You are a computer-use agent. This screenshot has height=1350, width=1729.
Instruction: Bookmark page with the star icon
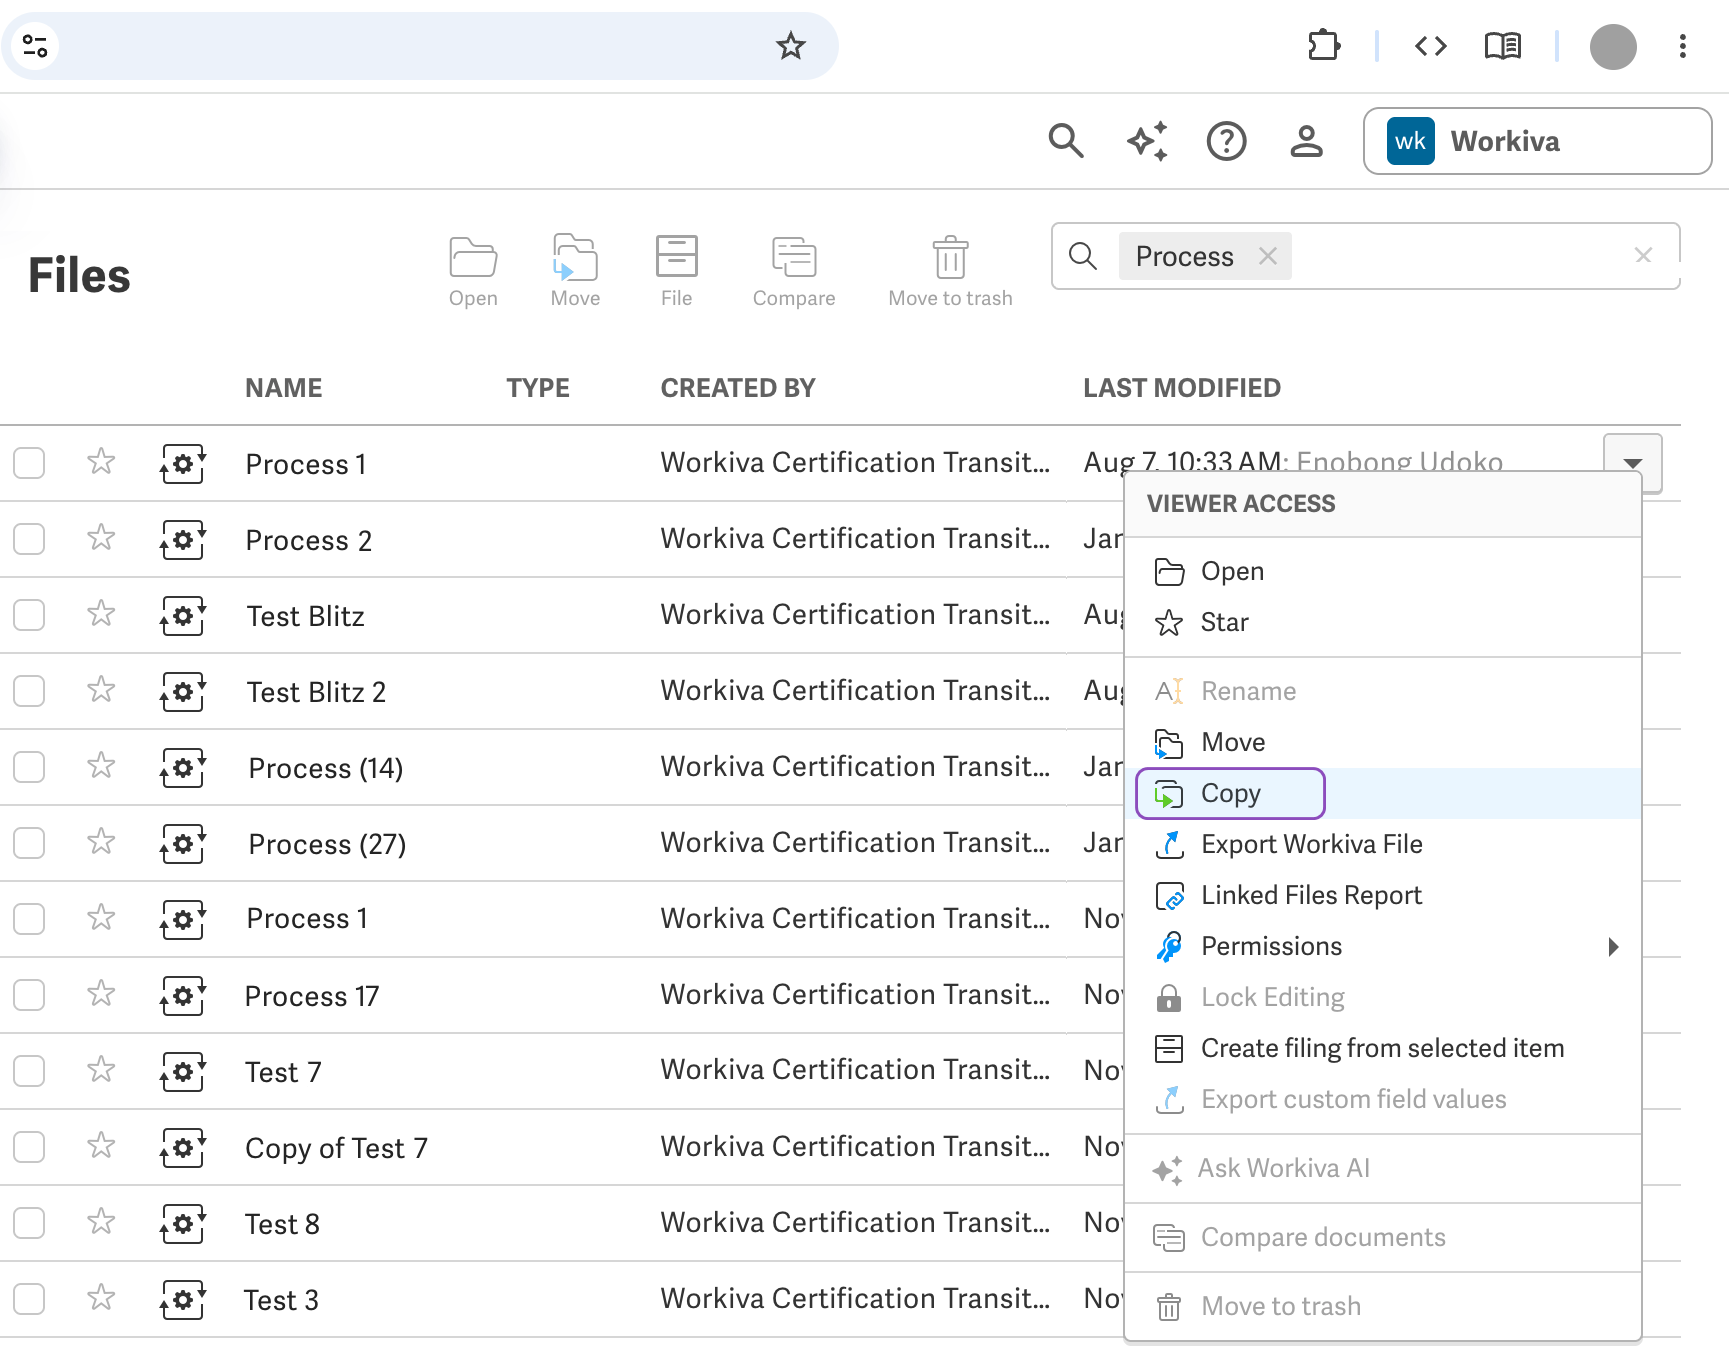[x=791, y=46]
